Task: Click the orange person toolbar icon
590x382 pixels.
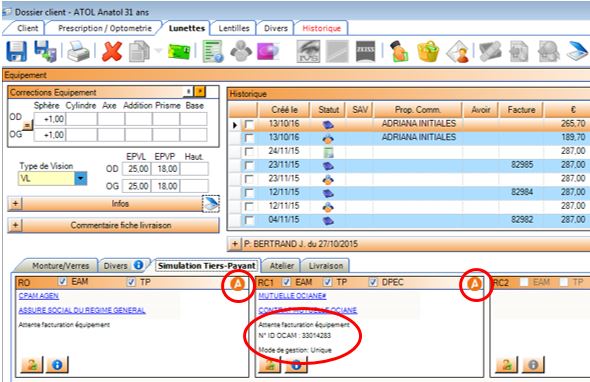Action: click(399, 51)
